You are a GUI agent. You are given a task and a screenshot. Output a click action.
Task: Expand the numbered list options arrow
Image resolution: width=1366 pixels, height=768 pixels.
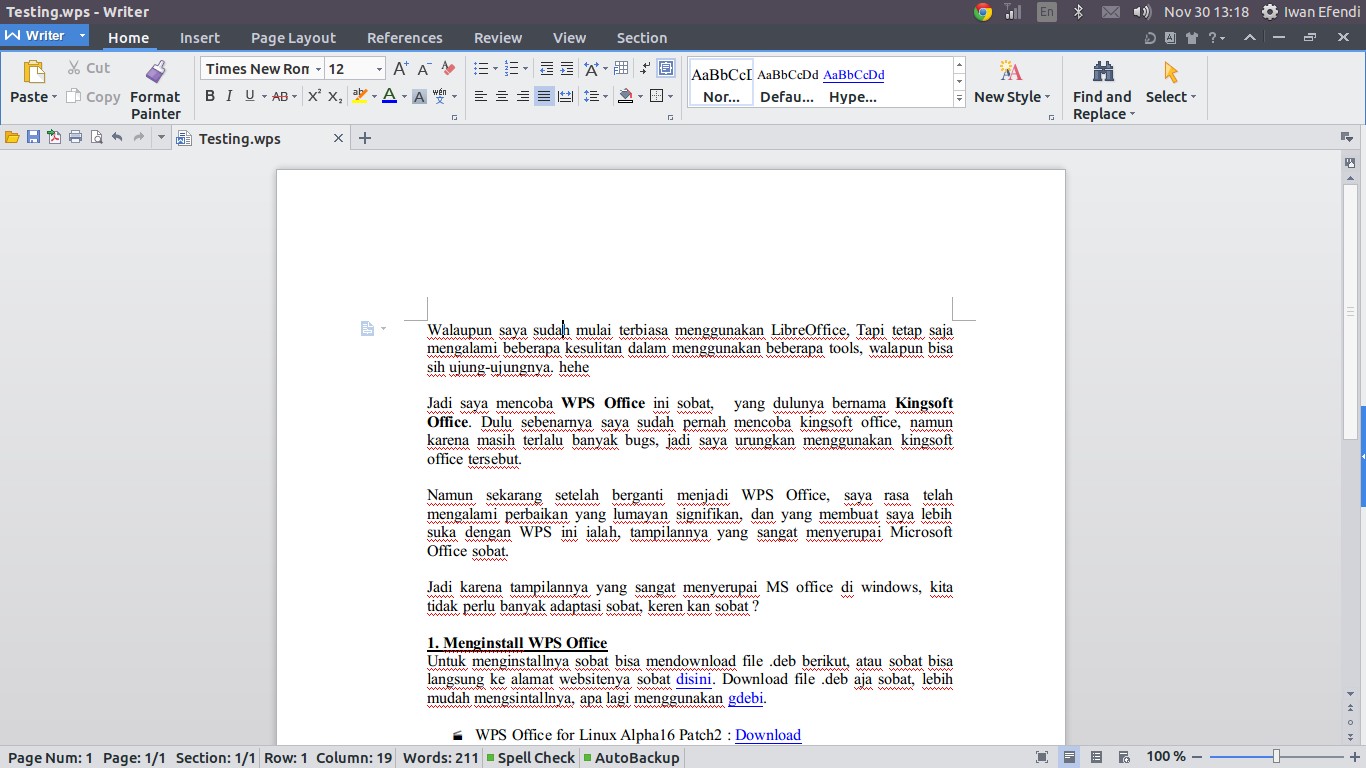coord(527,69)
